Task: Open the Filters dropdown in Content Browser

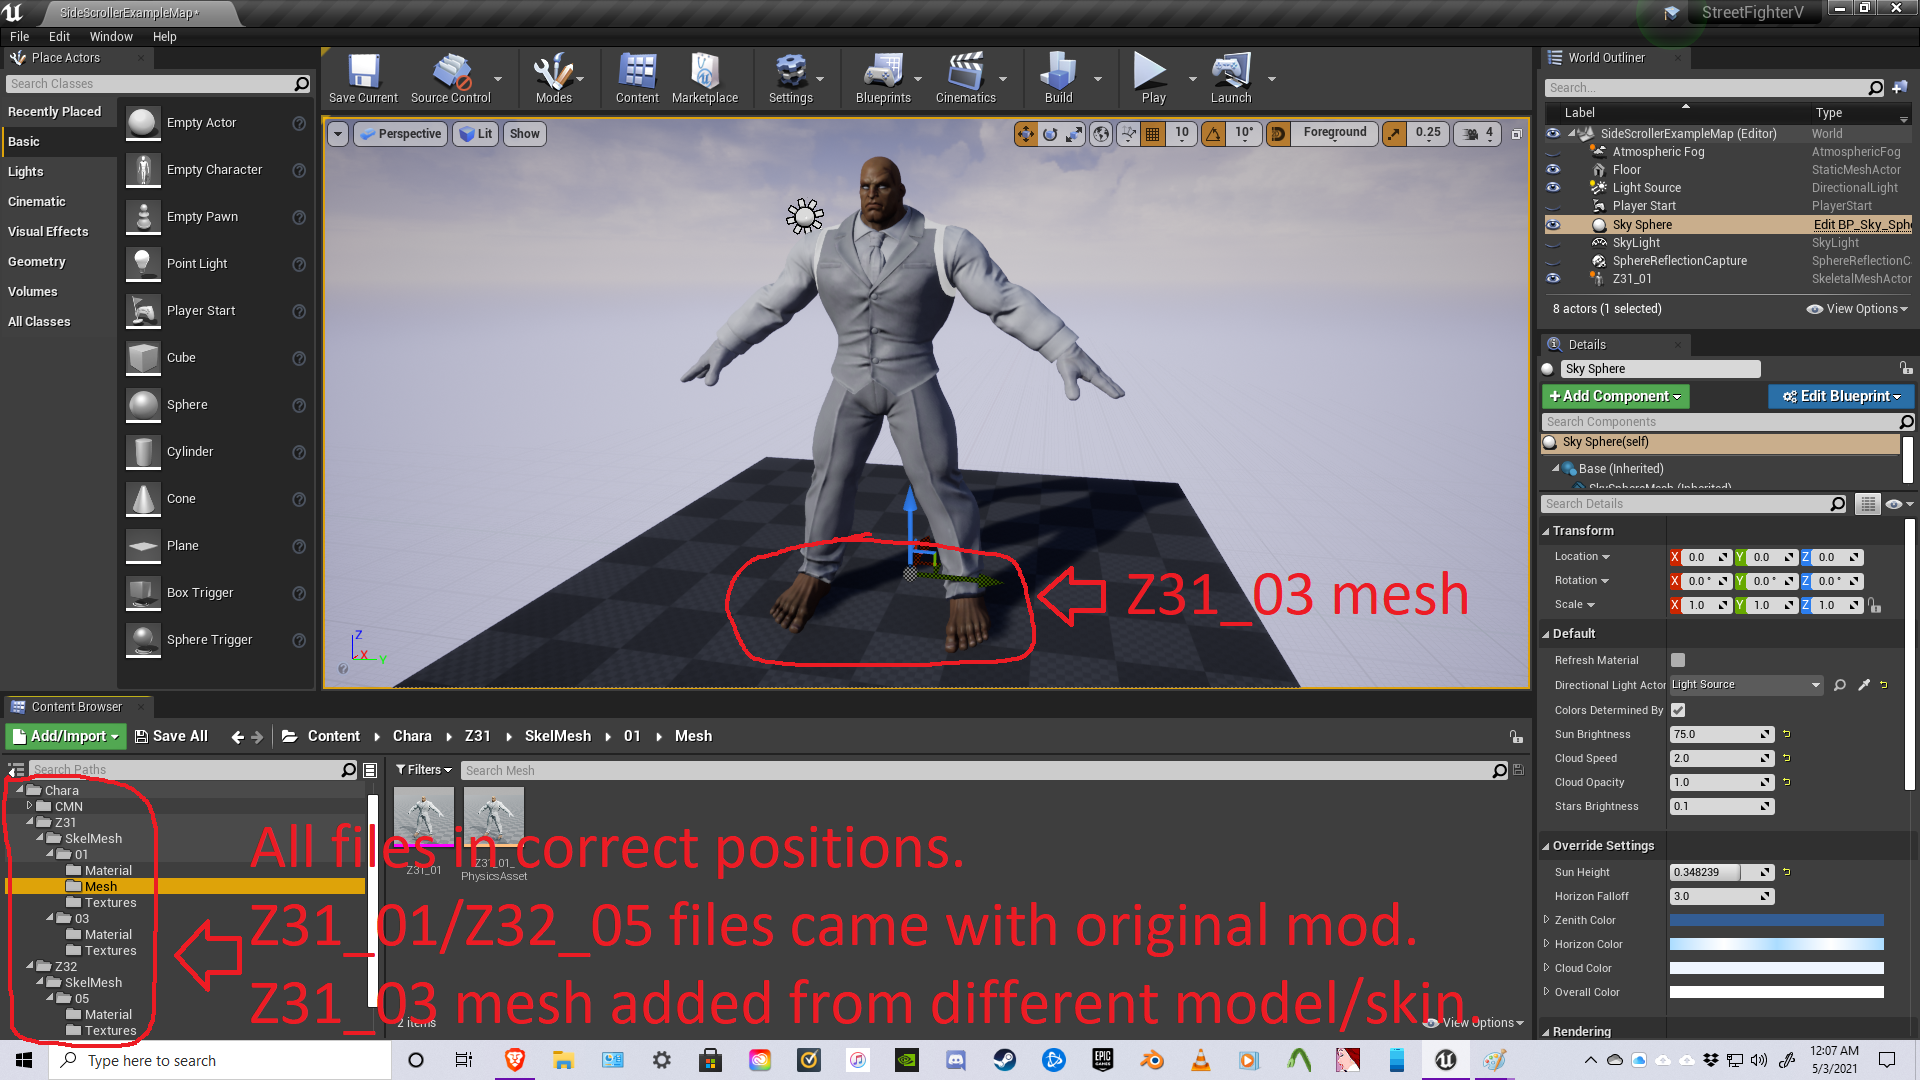Action: (x=424, y=770)
